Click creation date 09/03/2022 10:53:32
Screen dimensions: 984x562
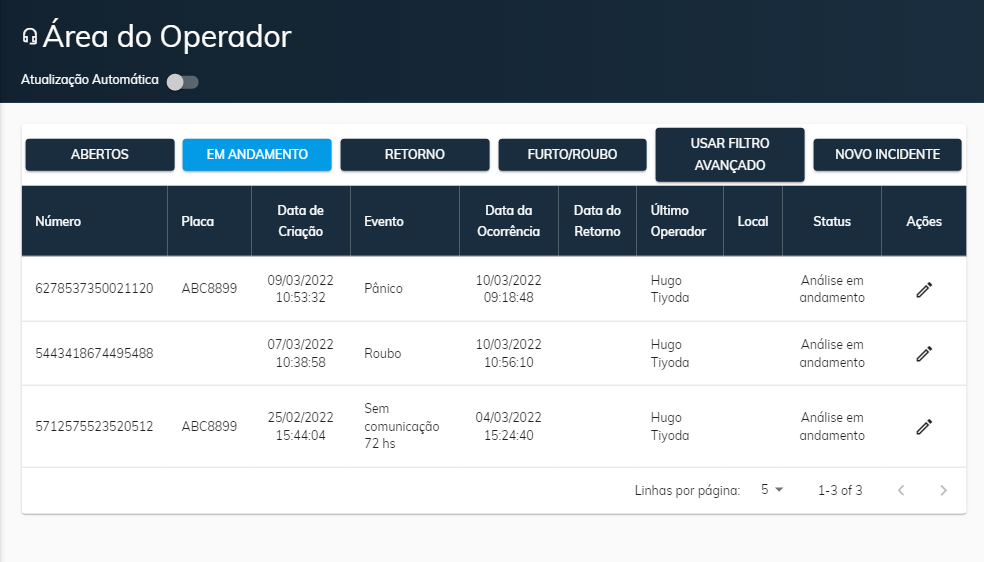[x=301, y=289]
